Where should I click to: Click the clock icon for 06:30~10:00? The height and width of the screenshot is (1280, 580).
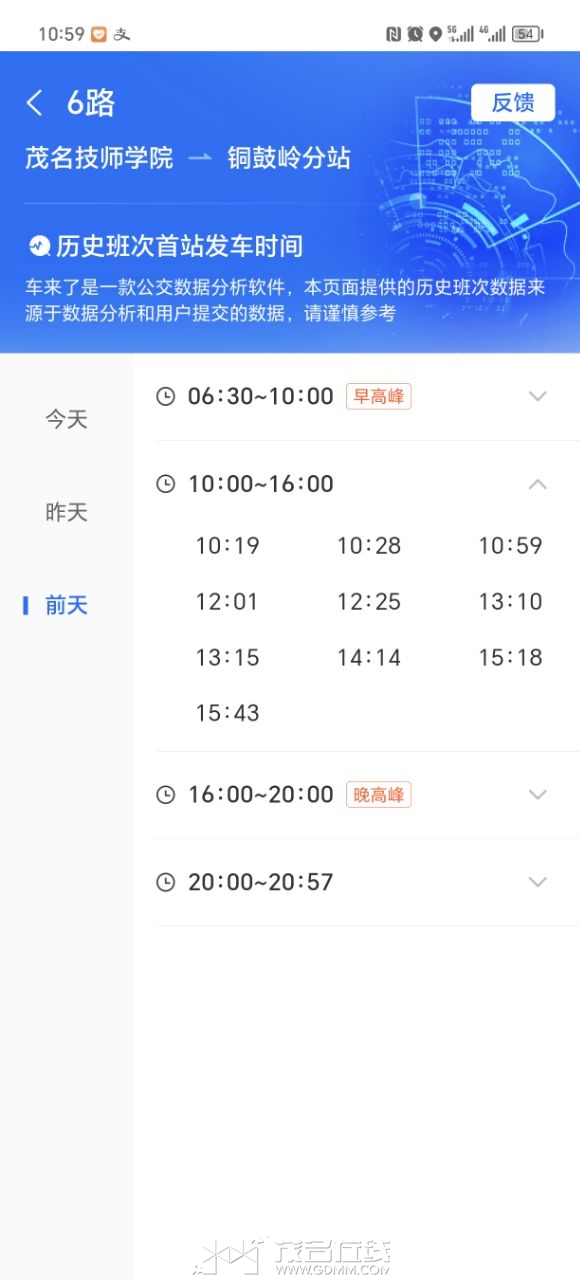coord(166,396)
